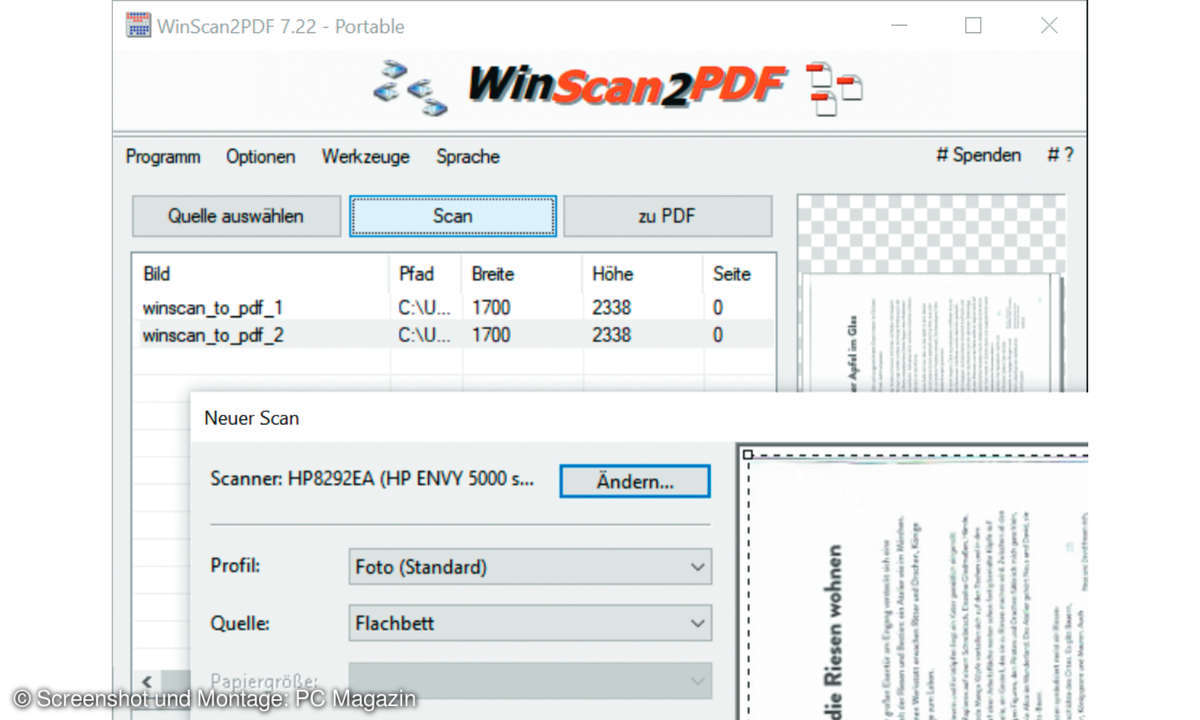Sort by the Seite column header

pos(738,274)
